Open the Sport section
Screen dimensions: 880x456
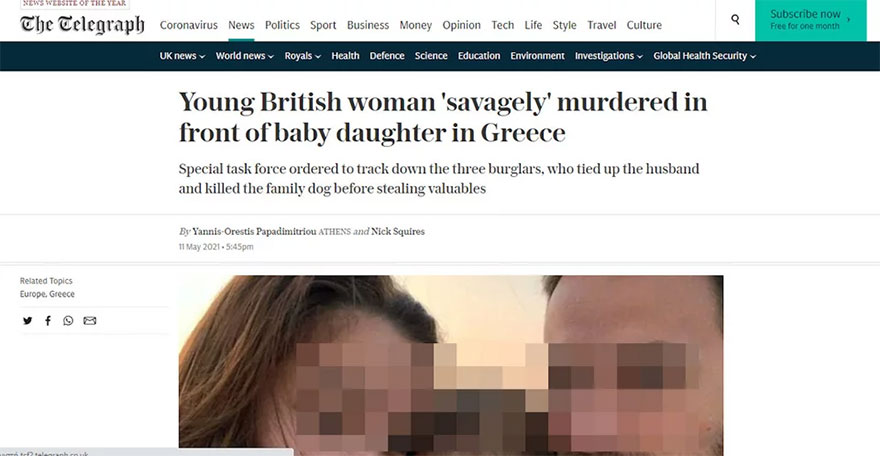point(323,25)
